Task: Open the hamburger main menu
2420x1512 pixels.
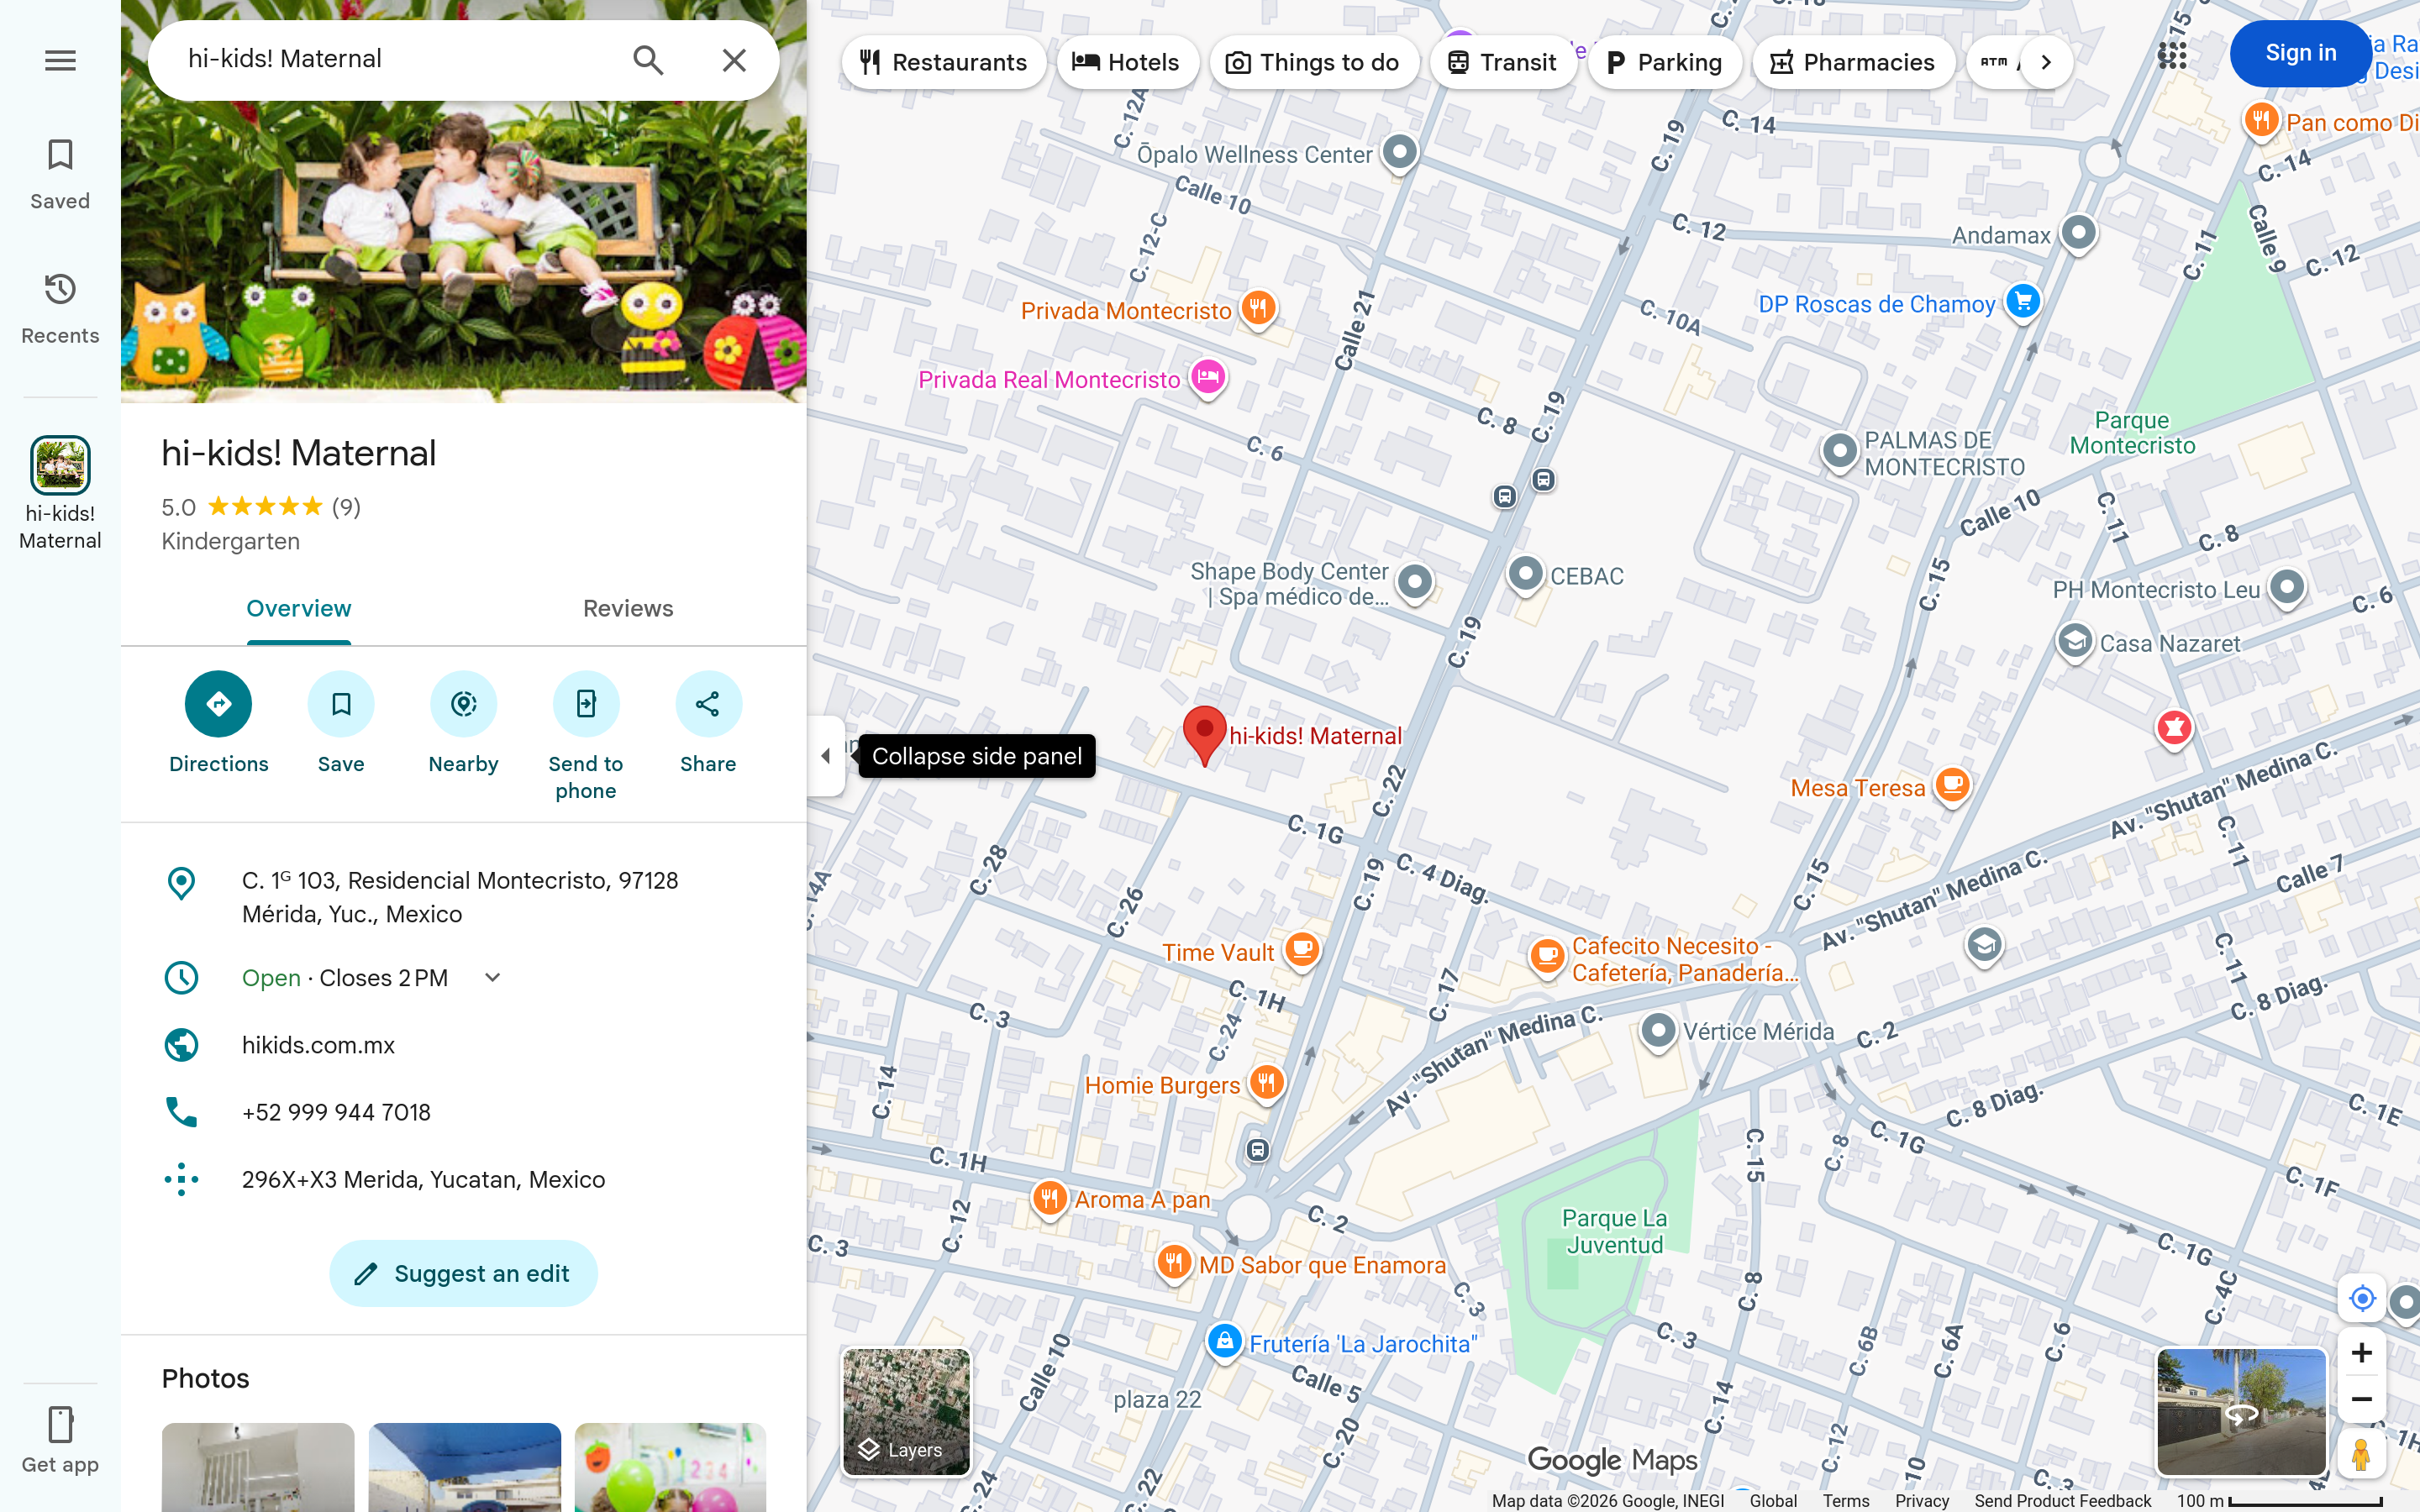Action: [x=60, y=61]
